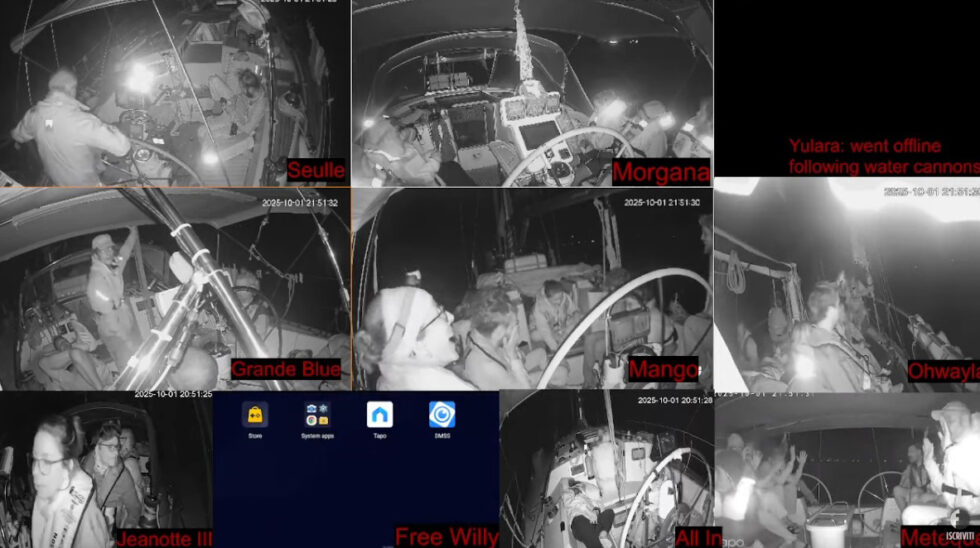Select the All In camera feed

pyautogui.click(x=606, y=468)
